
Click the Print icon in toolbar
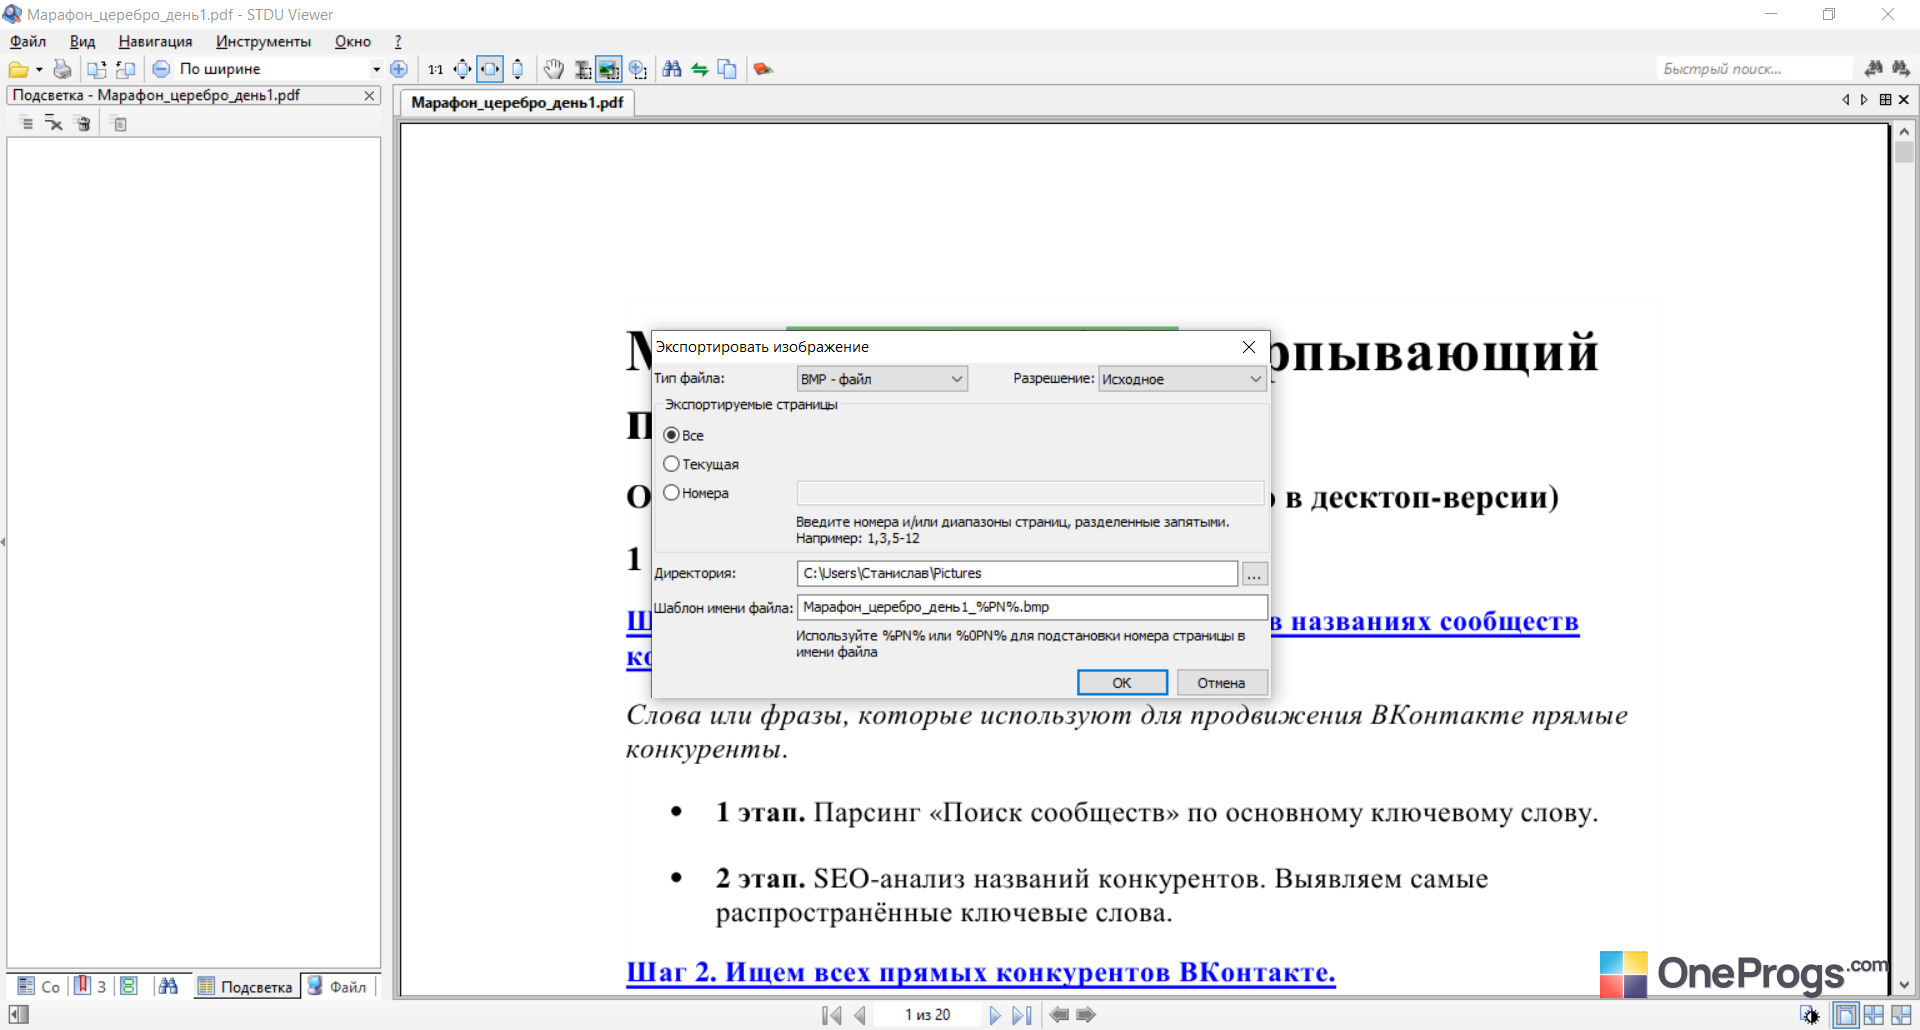pos(62,69)
